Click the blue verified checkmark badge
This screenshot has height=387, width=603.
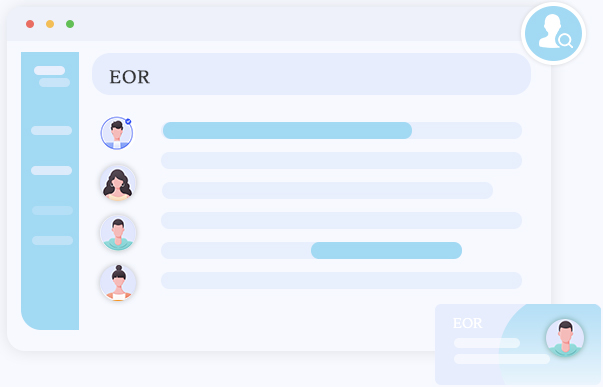pyautogui.click(x=128, y=122)
